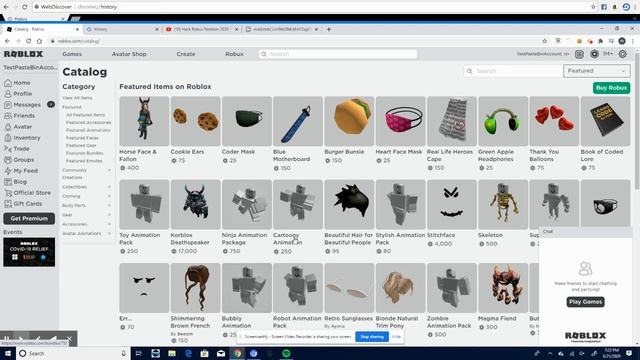
Task: Click the catalog search field
Action: [513, 71]
